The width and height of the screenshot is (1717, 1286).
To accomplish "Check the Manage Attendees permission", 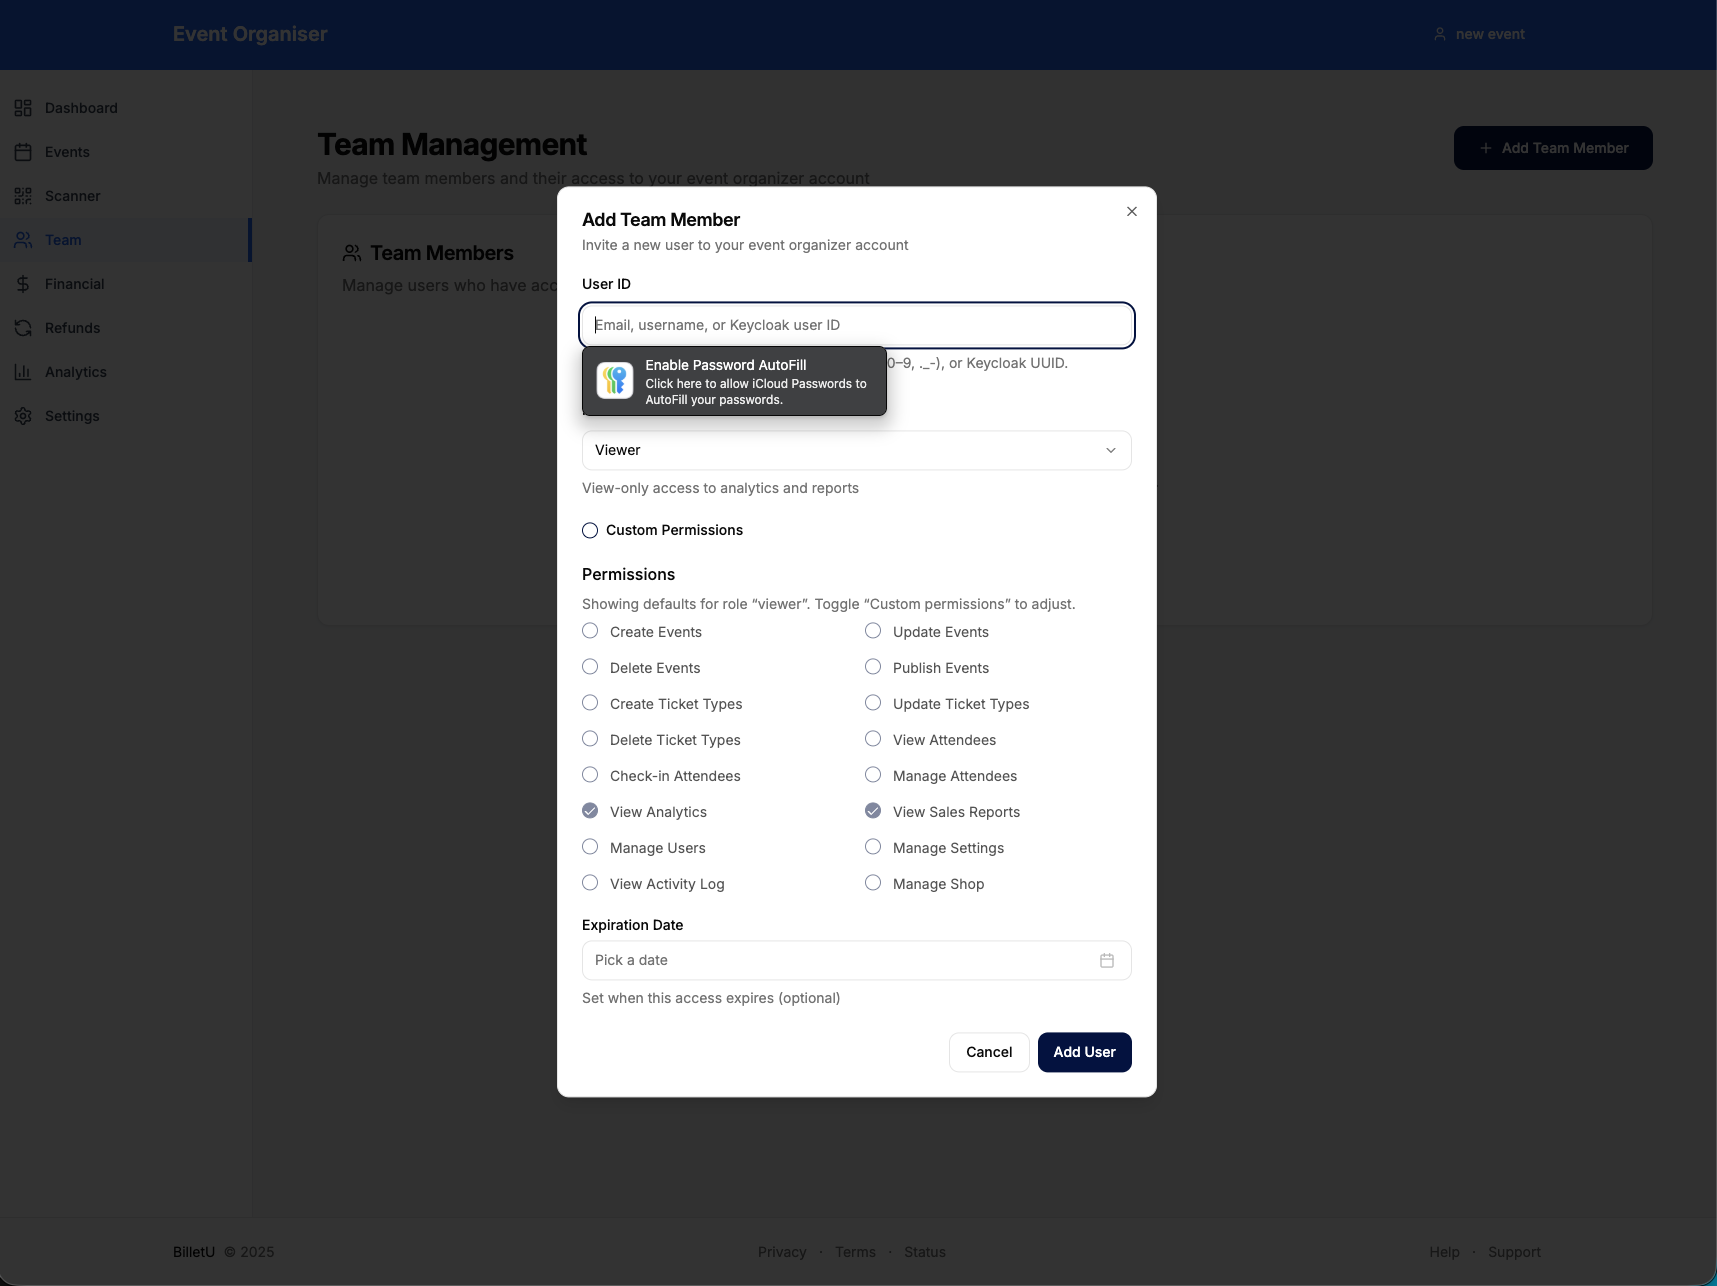I will pyautogui.click(x=873, y=775).
